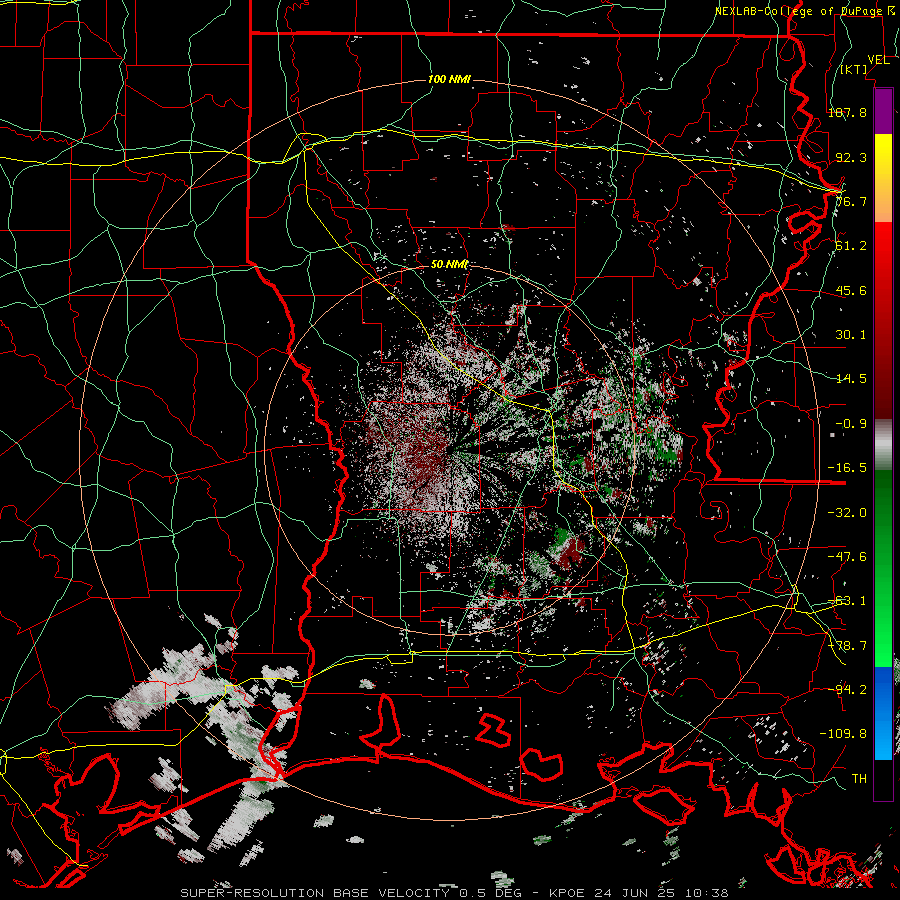Click the 50 NMI range ring label

pos(449,265)
